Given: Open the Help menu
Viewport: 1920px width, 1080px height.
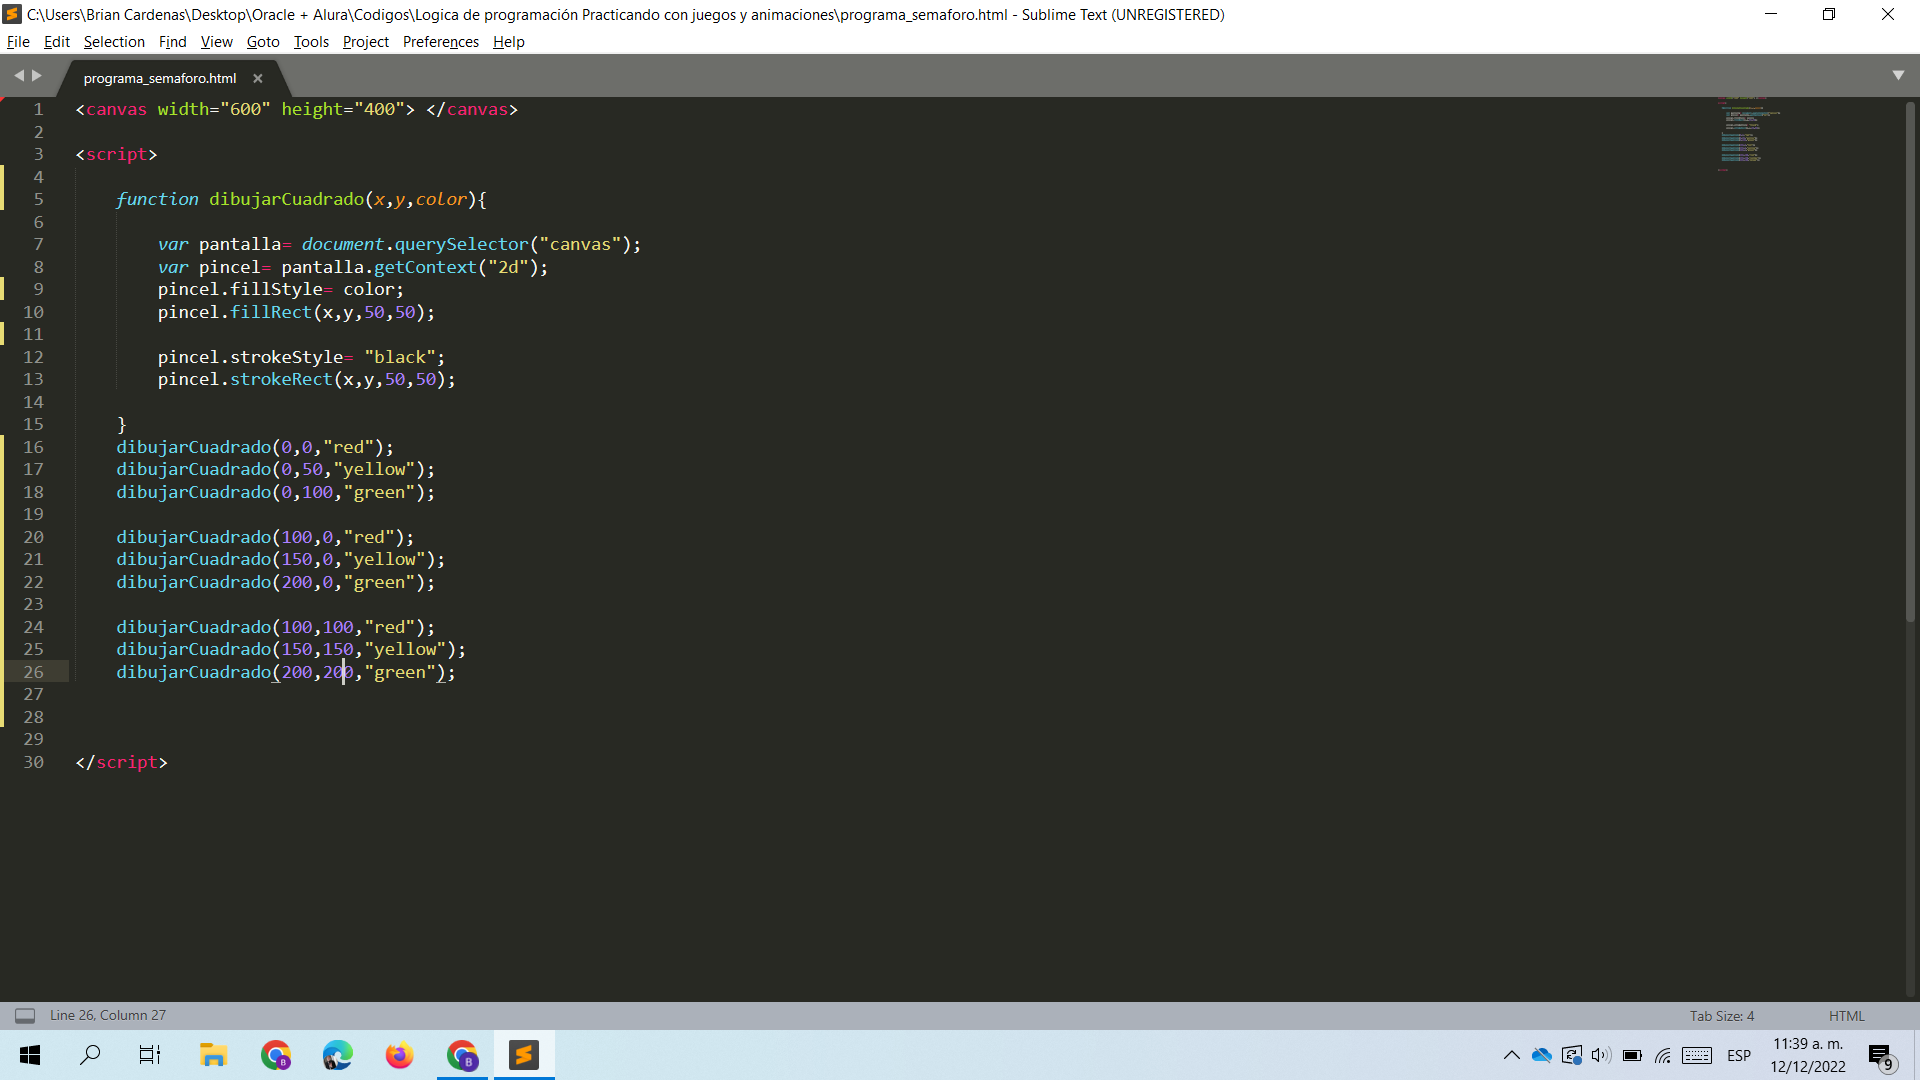Looking at the screenshot, I should [x=509, y=42].
